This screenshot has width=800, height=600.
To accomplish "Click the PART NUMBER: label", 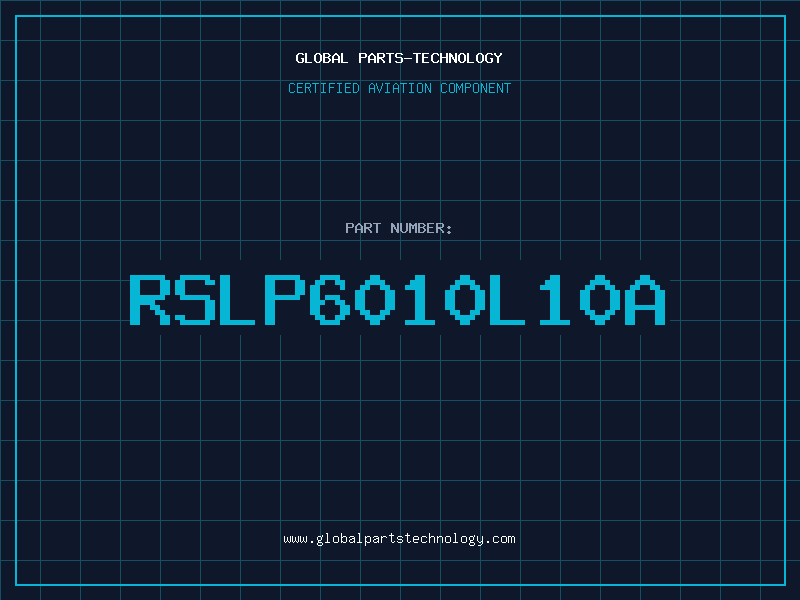I will 399,228.
